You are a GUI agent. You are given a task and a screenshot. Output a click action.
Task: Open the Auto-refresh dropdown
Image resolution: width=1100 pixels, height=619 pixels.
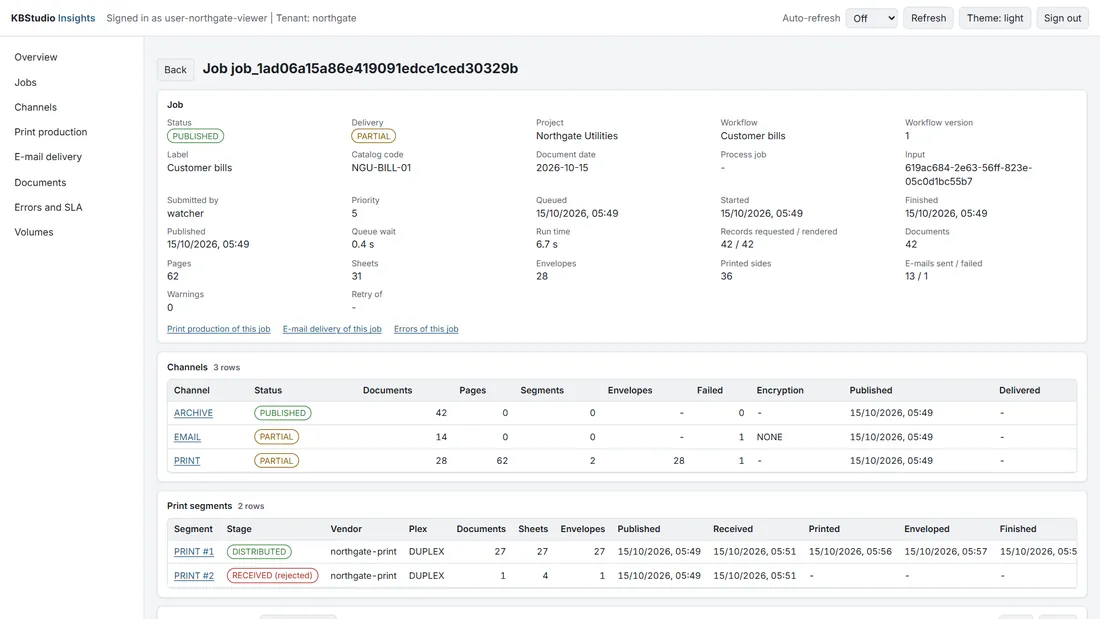(871, 18)
